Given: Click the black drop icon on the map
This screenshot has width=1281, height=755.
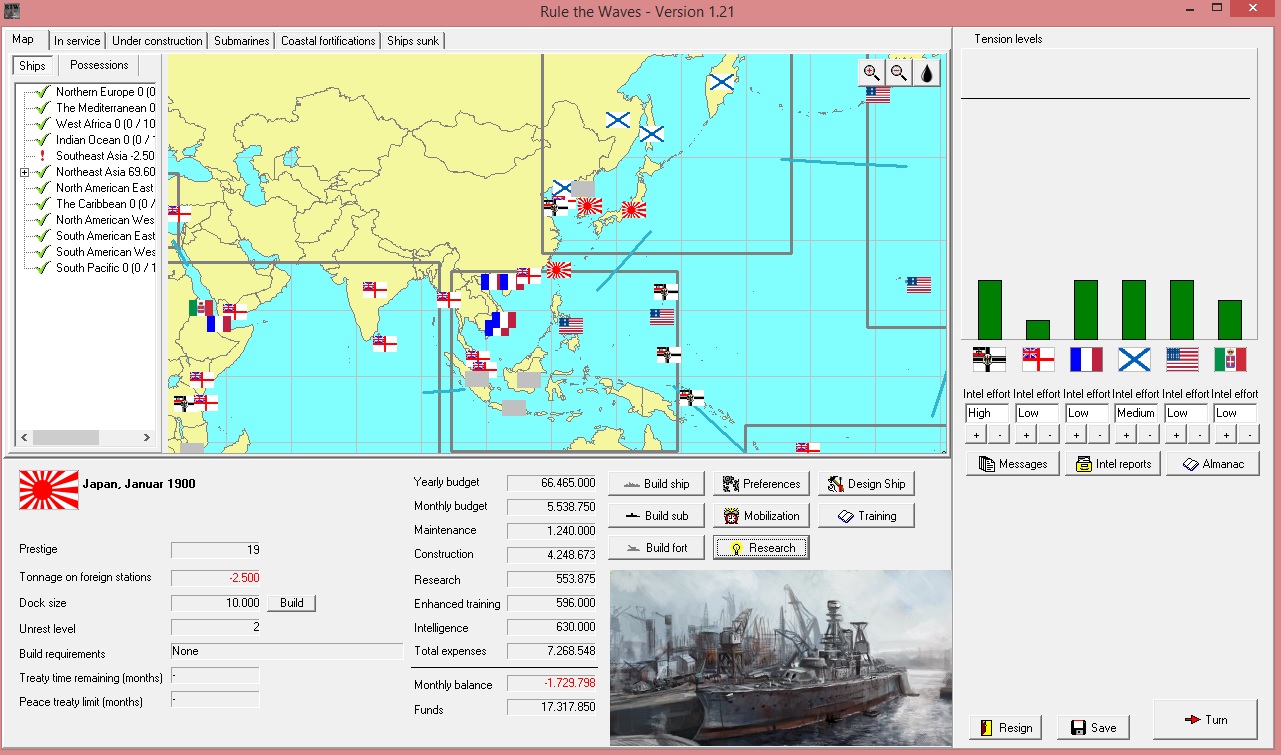Looking at the screenshot, I should 927,72.
